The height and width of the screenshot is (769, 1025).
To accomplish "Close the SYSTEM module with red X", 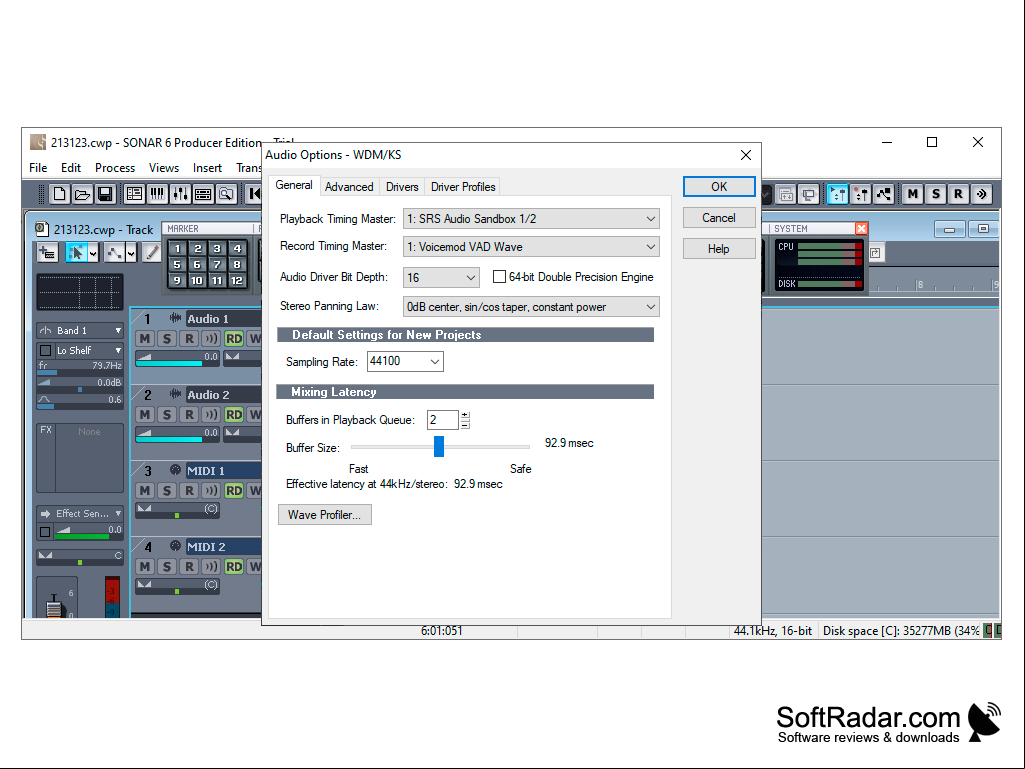I will 862,228.
